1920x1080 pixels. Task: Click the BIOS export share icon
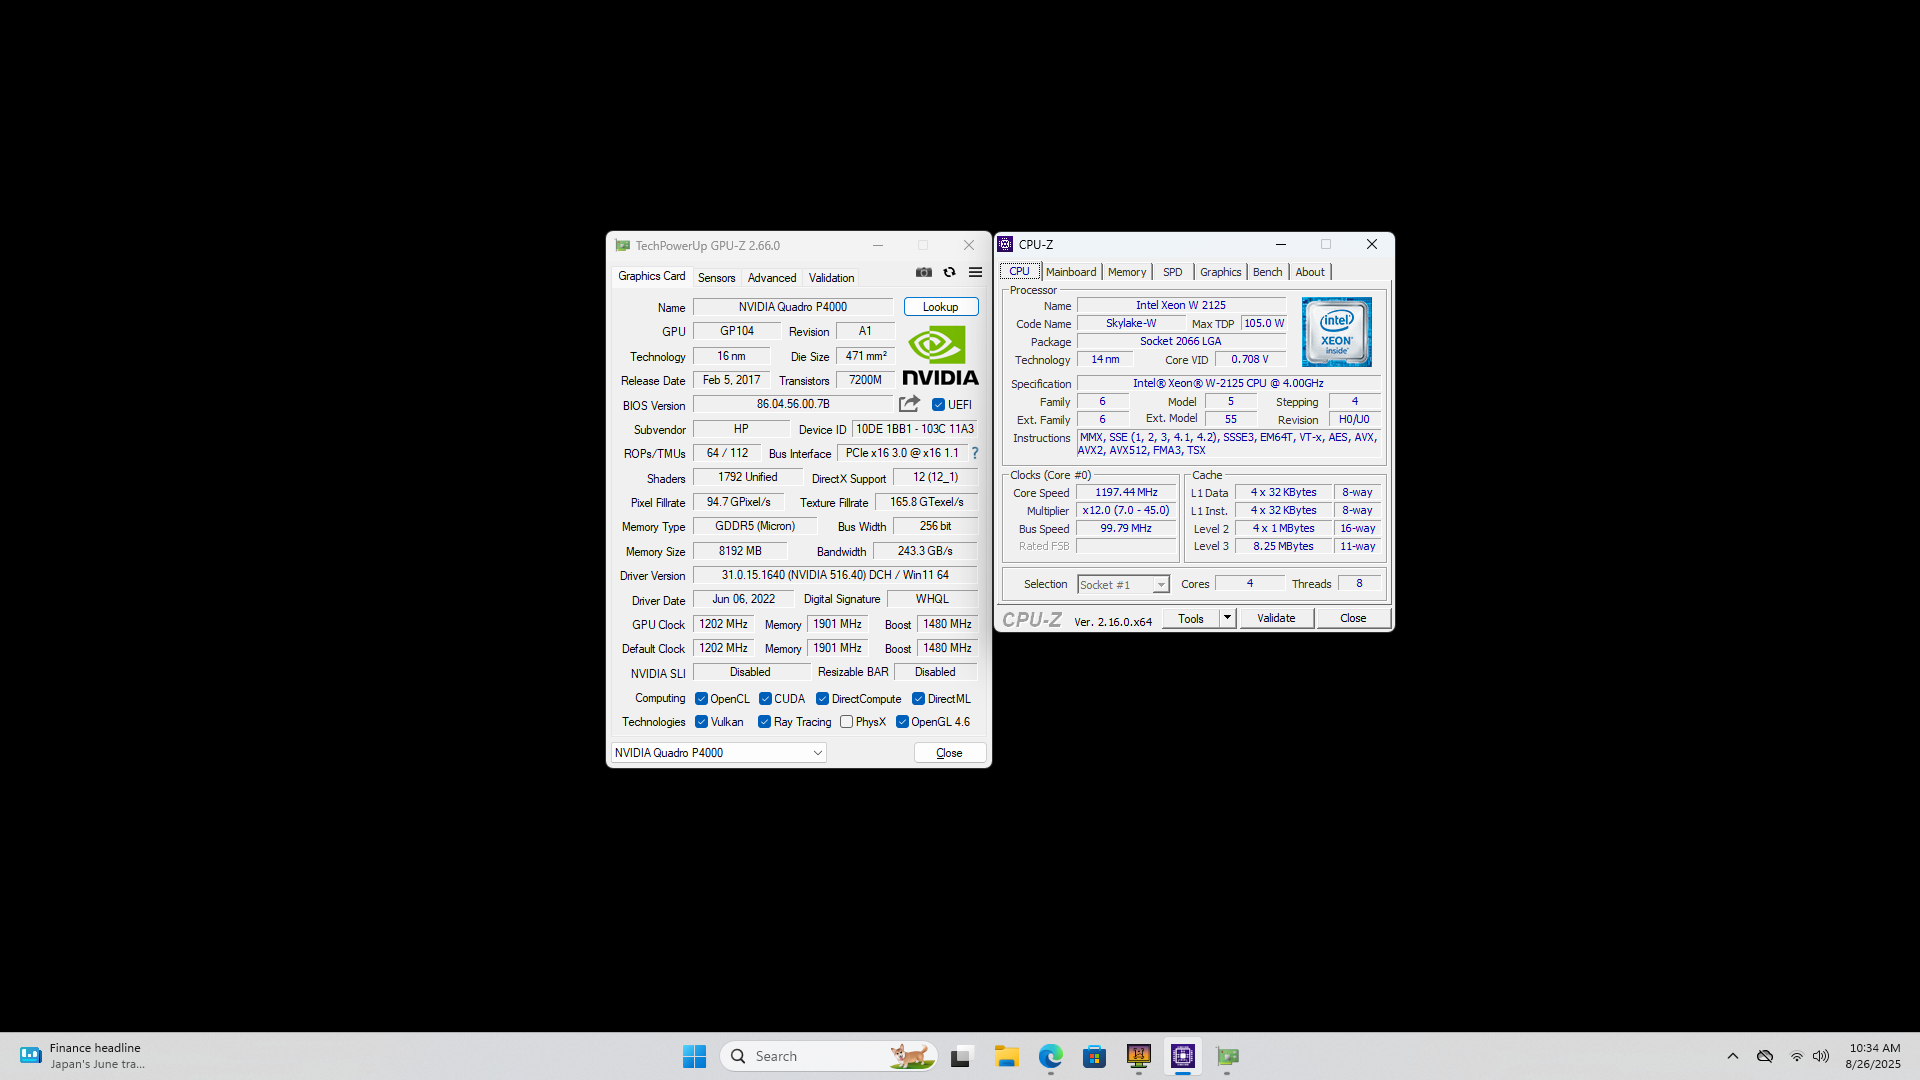tap(909, 404)
